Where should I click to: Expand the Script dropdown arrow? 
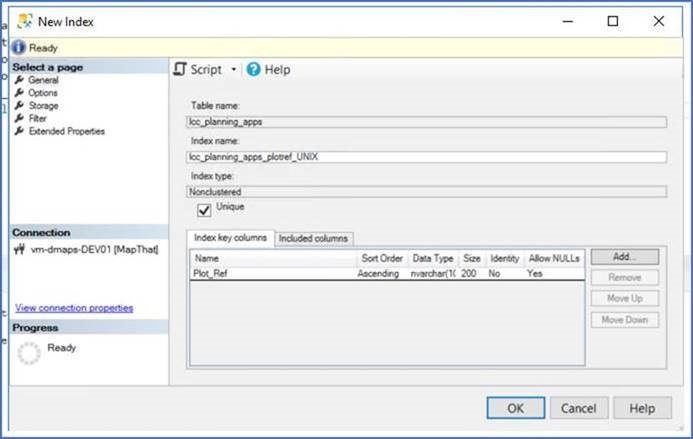coord(234,69)
